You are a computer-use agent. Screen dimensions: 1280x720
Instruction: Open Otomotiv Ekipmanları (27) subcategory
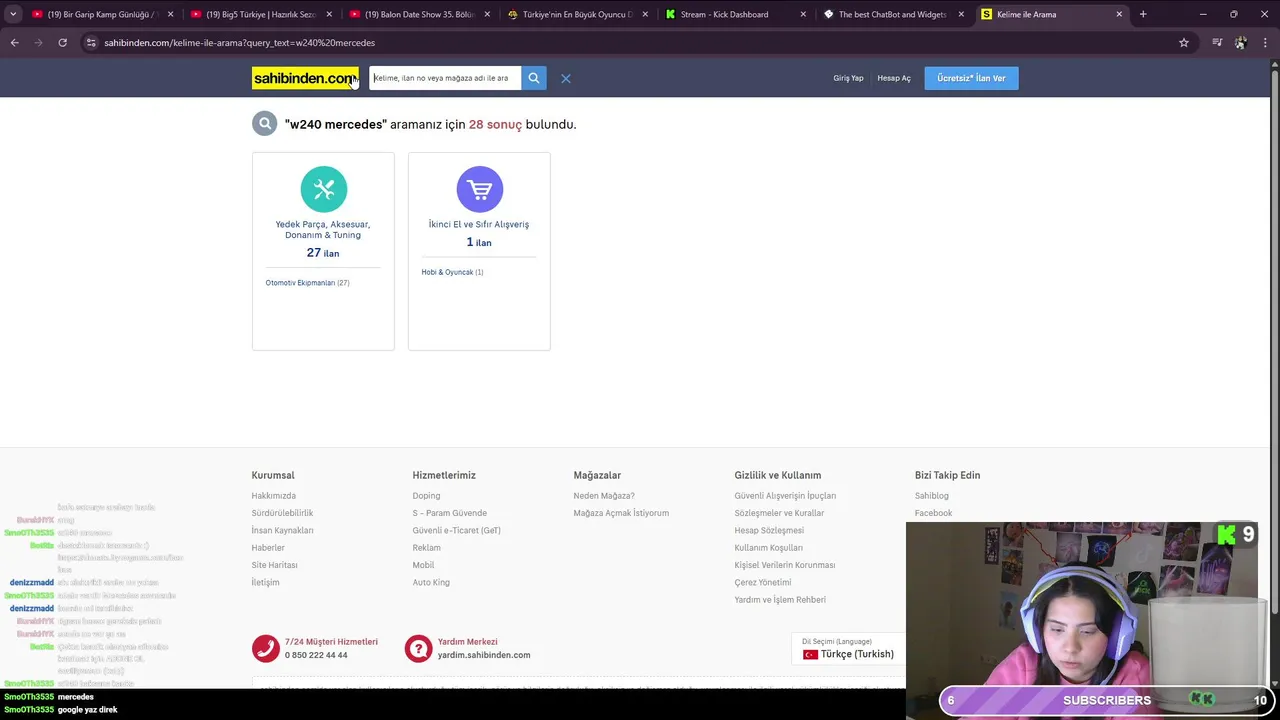(307, 283)
